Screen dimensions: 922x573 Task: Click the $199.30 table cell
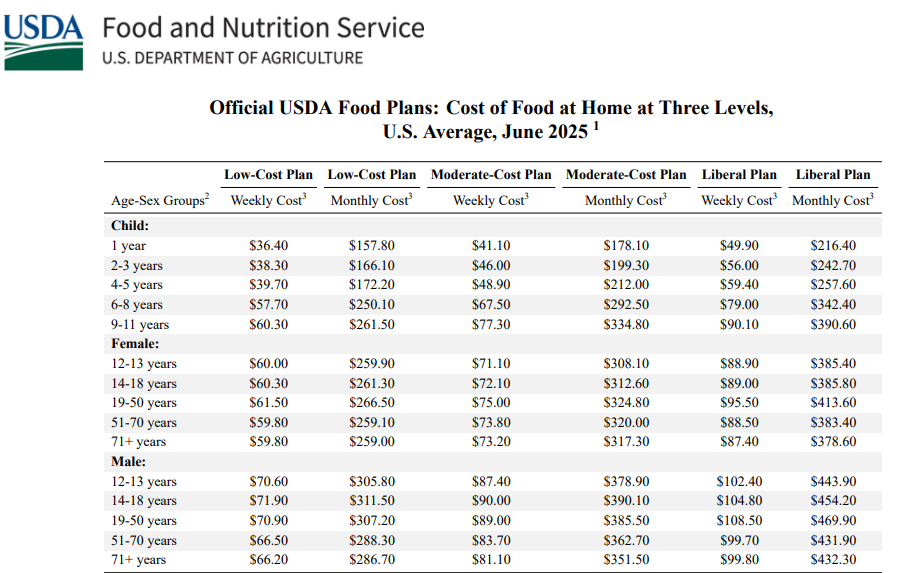point(626,266)
